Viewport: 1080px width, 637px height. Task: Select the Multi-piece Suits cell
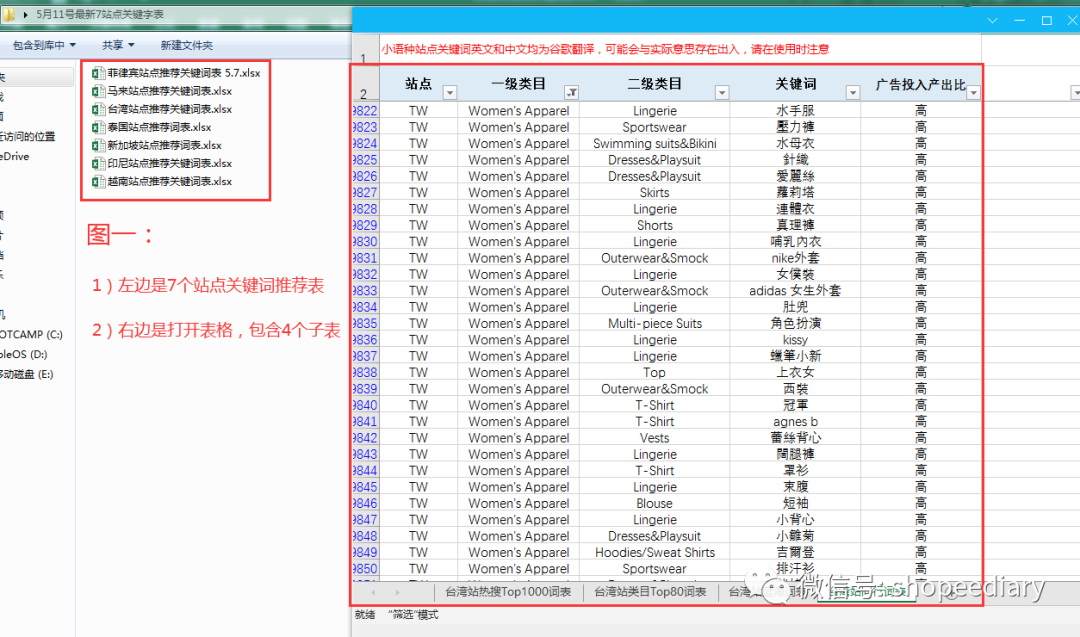(x=654, y=324)
